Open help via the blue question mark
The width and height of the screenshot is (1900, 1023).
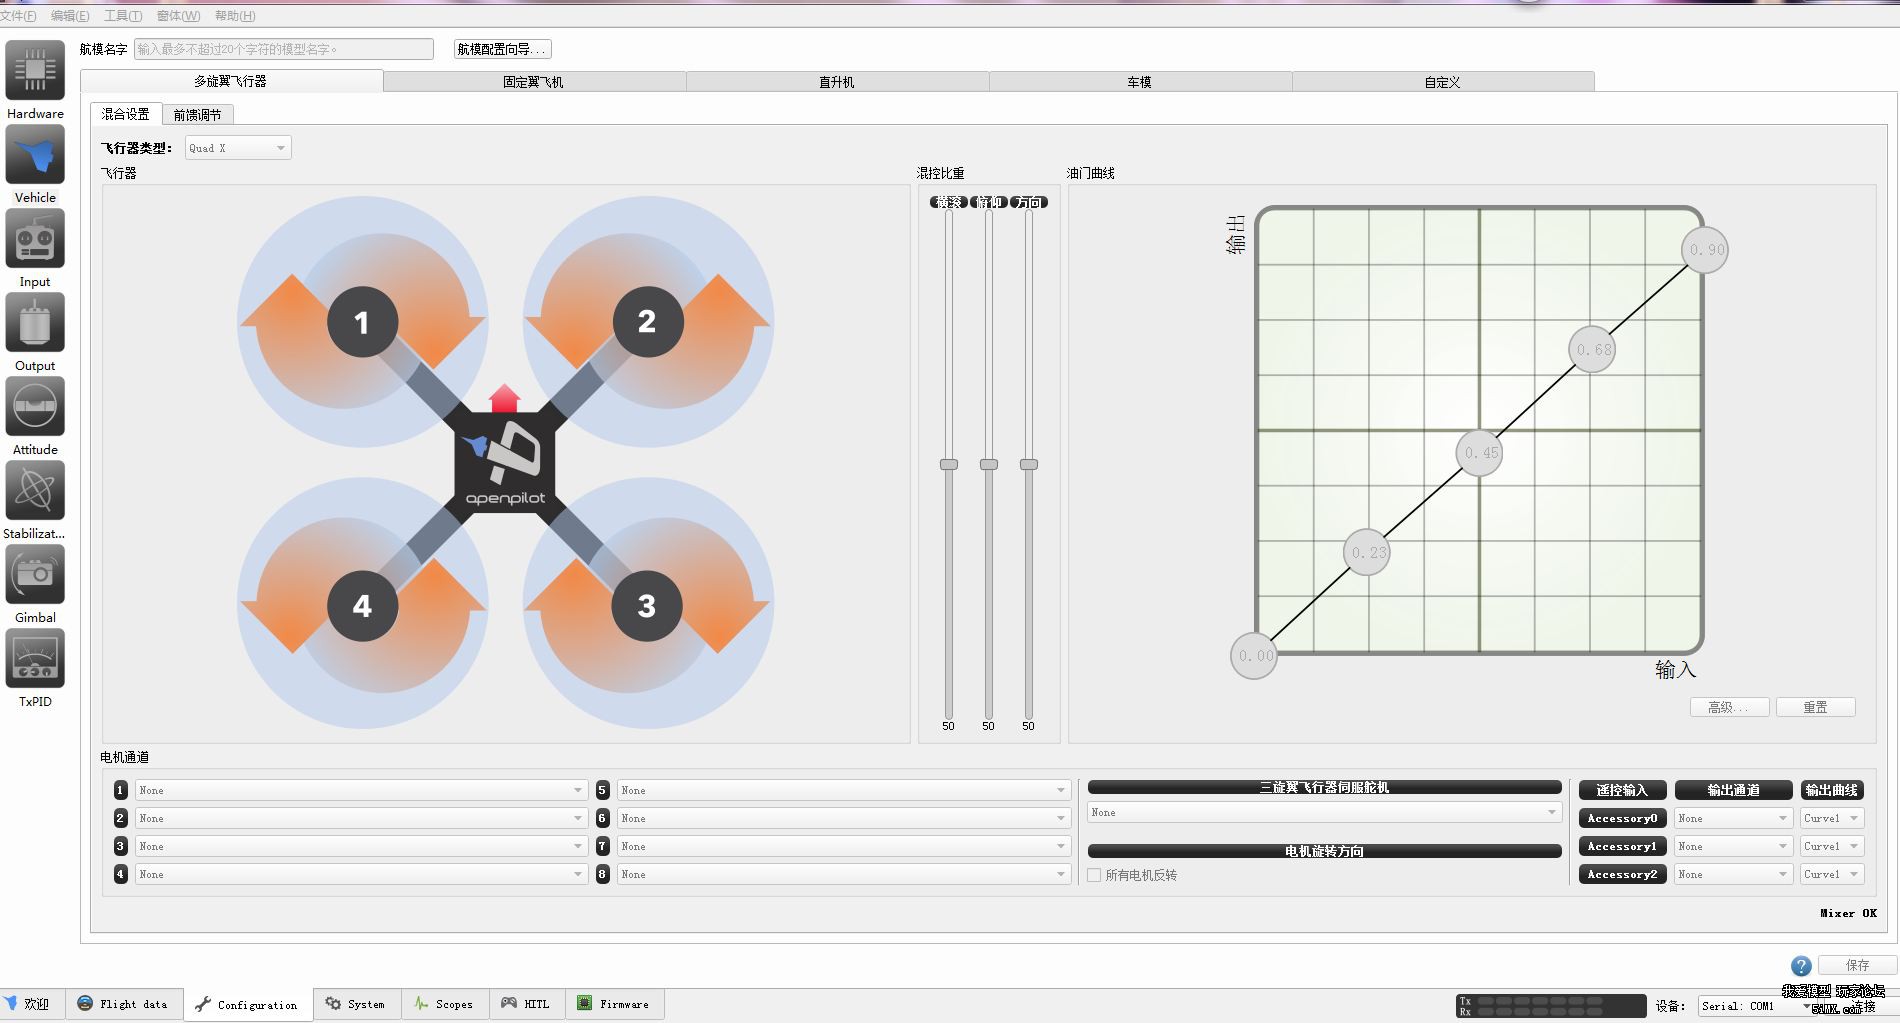point(1801,966)
